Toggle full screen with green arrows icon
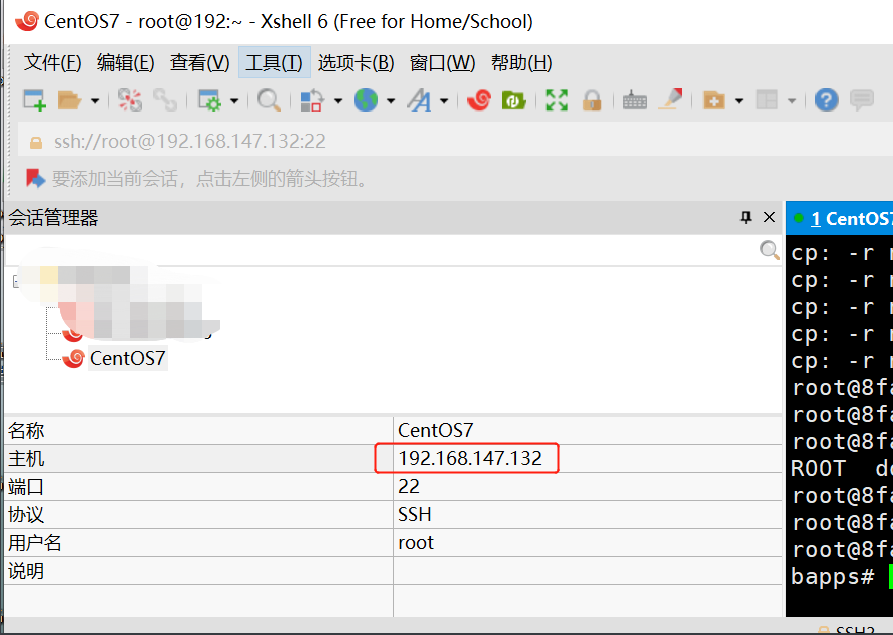Image resolution: width=893 pixels, height=635 pixels. coord(556,100)
